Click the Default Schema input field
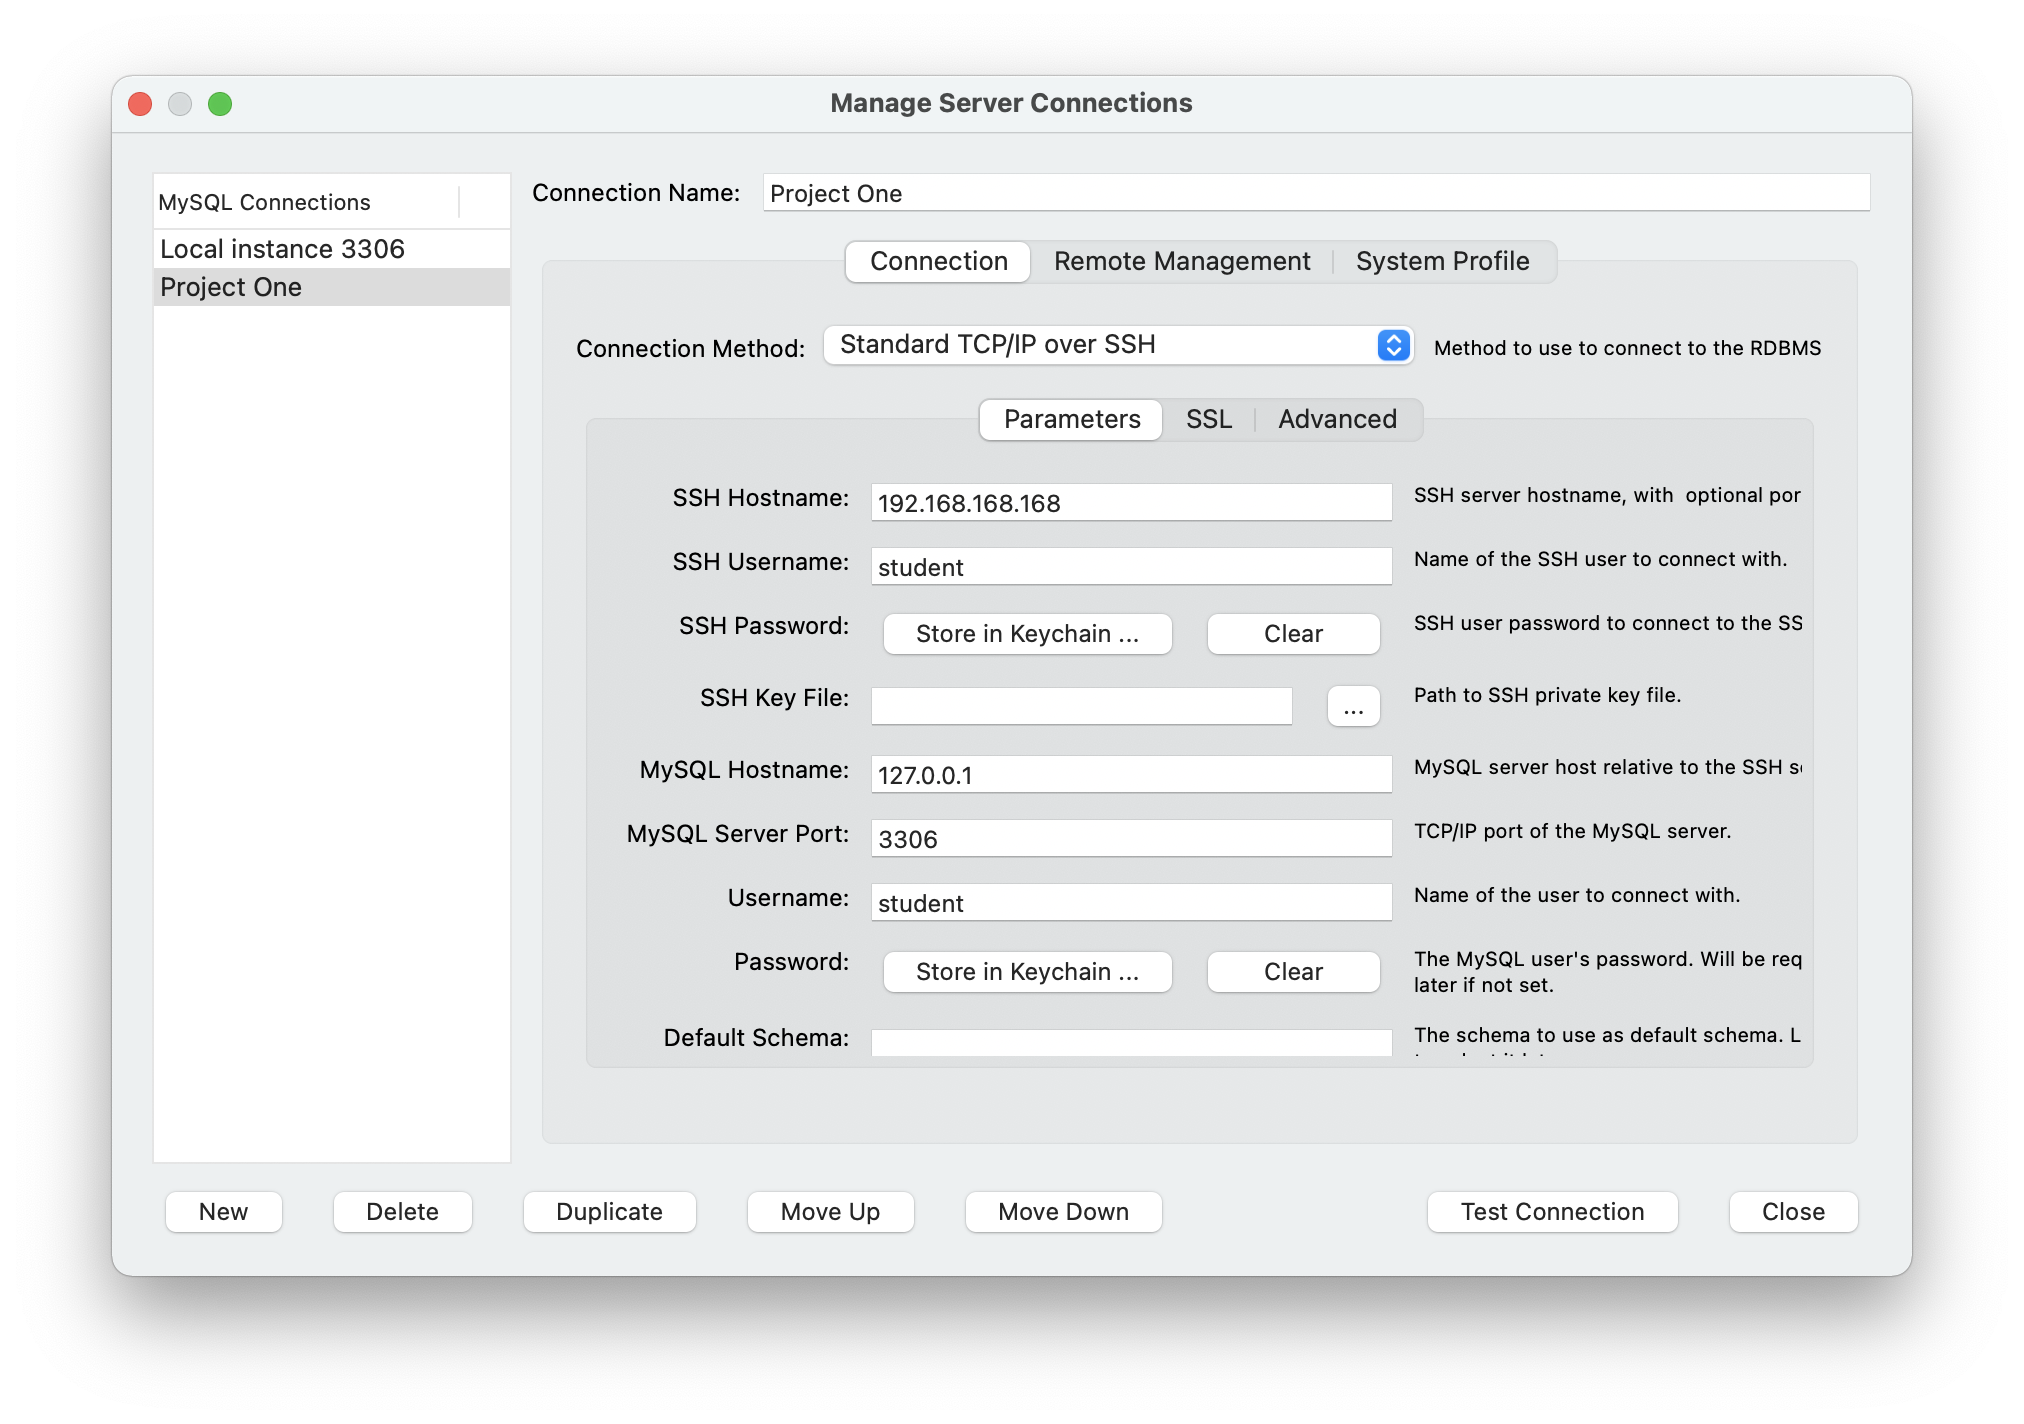 [1130, 1043]
